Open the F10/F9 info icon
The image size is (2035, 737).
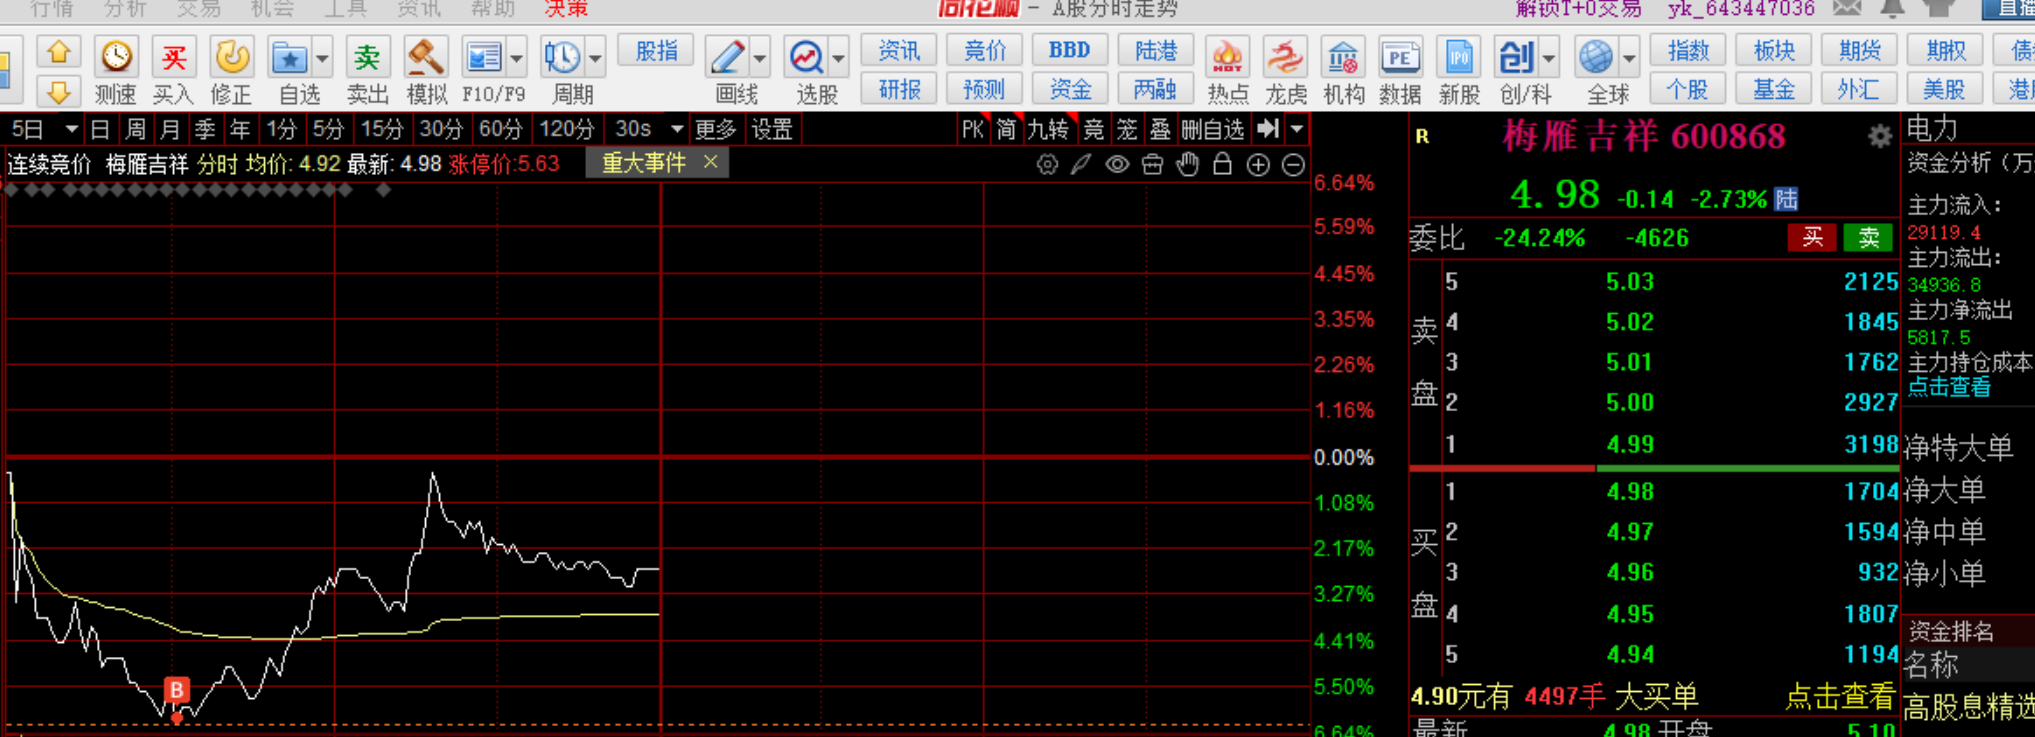tap(484, 57)
